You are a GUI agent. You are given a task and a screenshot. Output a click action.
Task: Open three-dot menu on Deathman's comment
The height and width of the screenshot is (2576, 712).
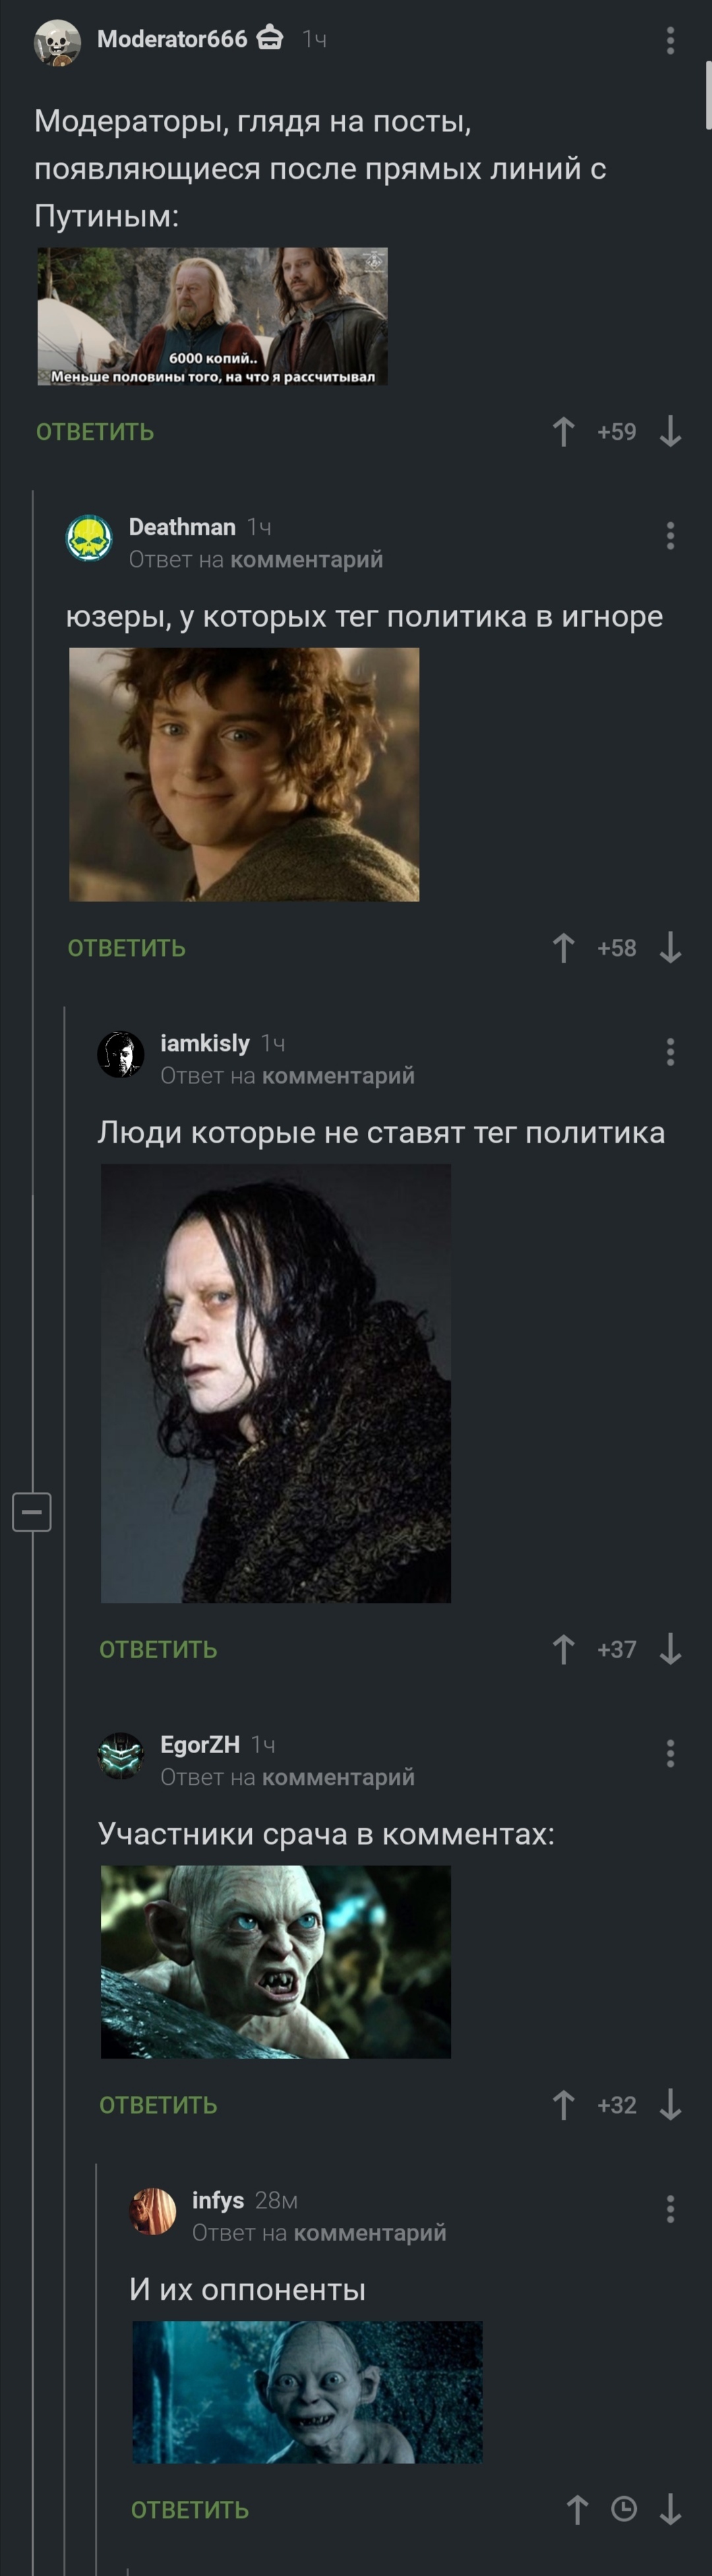(x=670, y=535)
